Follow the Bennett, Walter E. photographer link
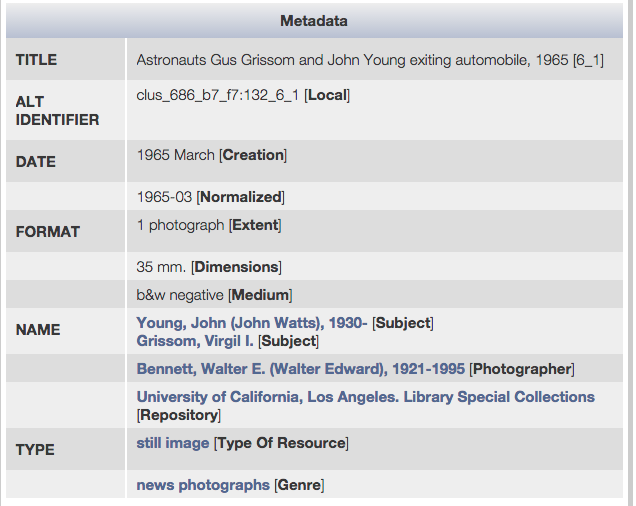636x506 pixels. pos(301,369)
